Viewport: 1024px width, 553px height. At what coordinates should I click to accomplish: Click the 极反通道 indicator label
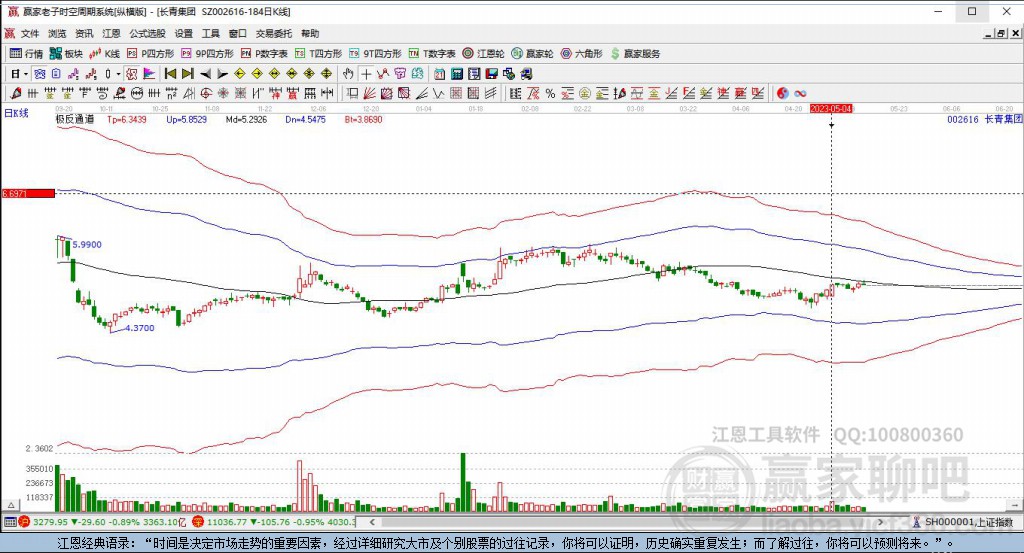tap(74, 119)
